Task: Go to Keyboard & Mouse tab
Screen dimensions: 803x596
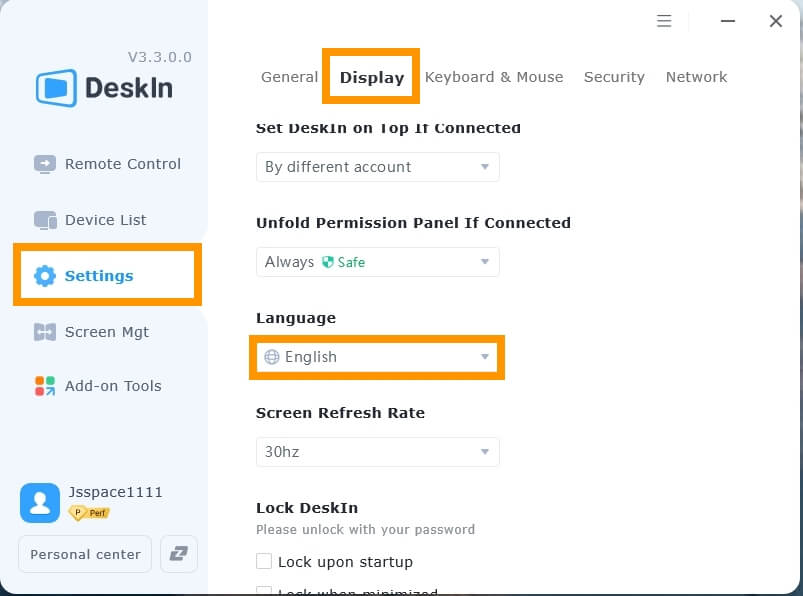Action: pyautogui.click(x=494, y=77)
